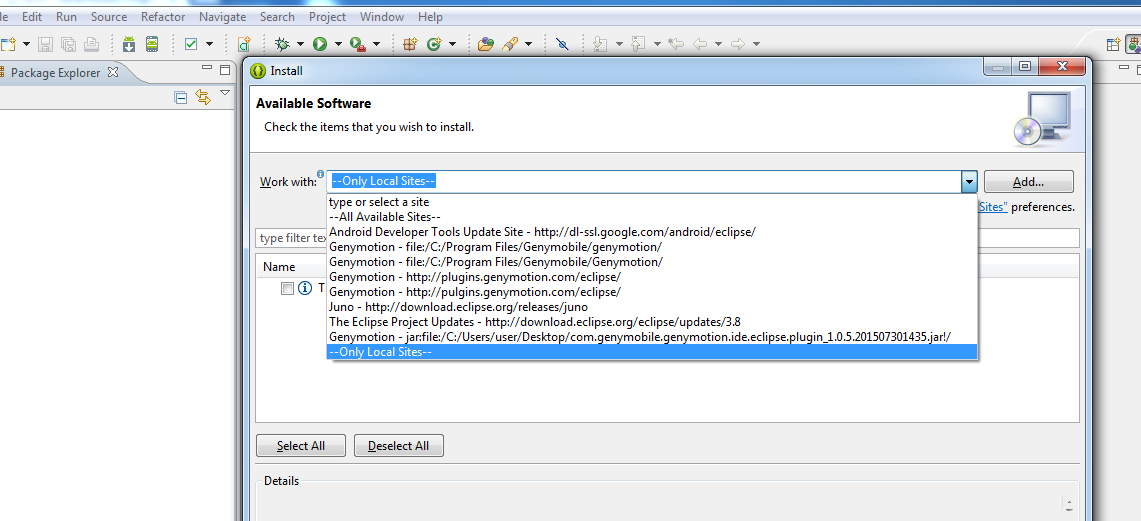Screen dimensions: 1141x521
Task: Click the Print toolbar icon
Action: click(91, 44)
